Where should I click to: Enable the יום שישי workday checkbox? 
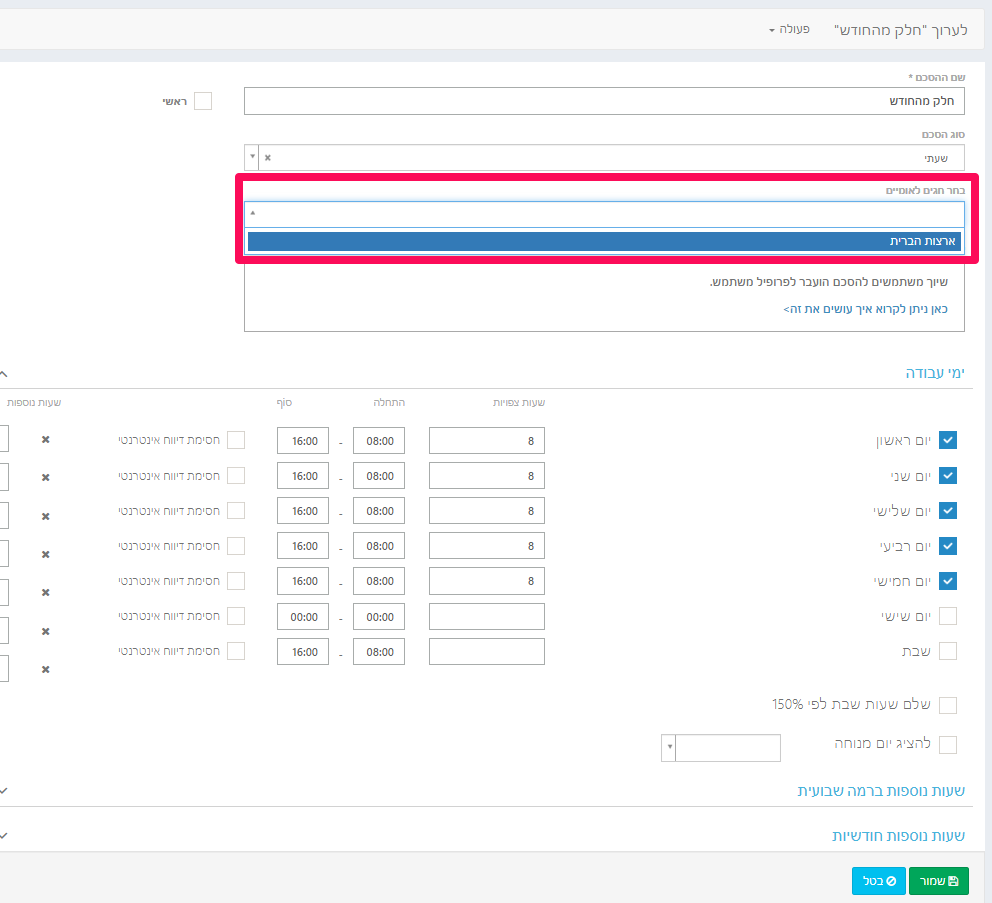[948, 616]
